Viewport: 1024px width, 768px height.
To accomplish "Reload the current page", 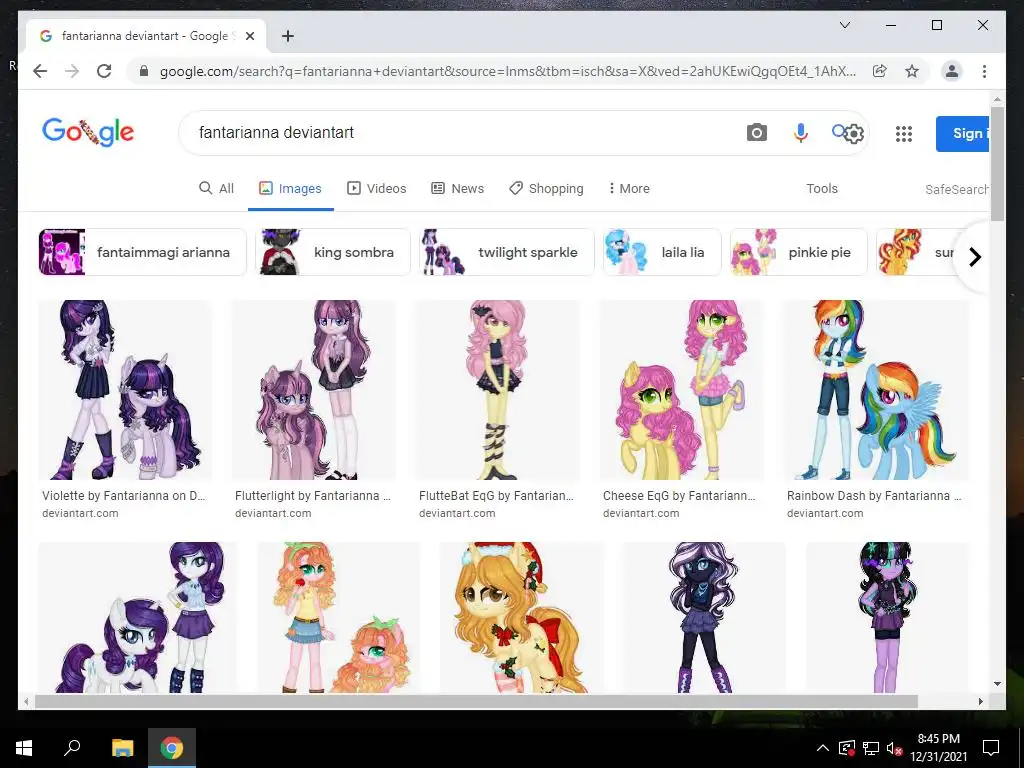I will (104, 71).
